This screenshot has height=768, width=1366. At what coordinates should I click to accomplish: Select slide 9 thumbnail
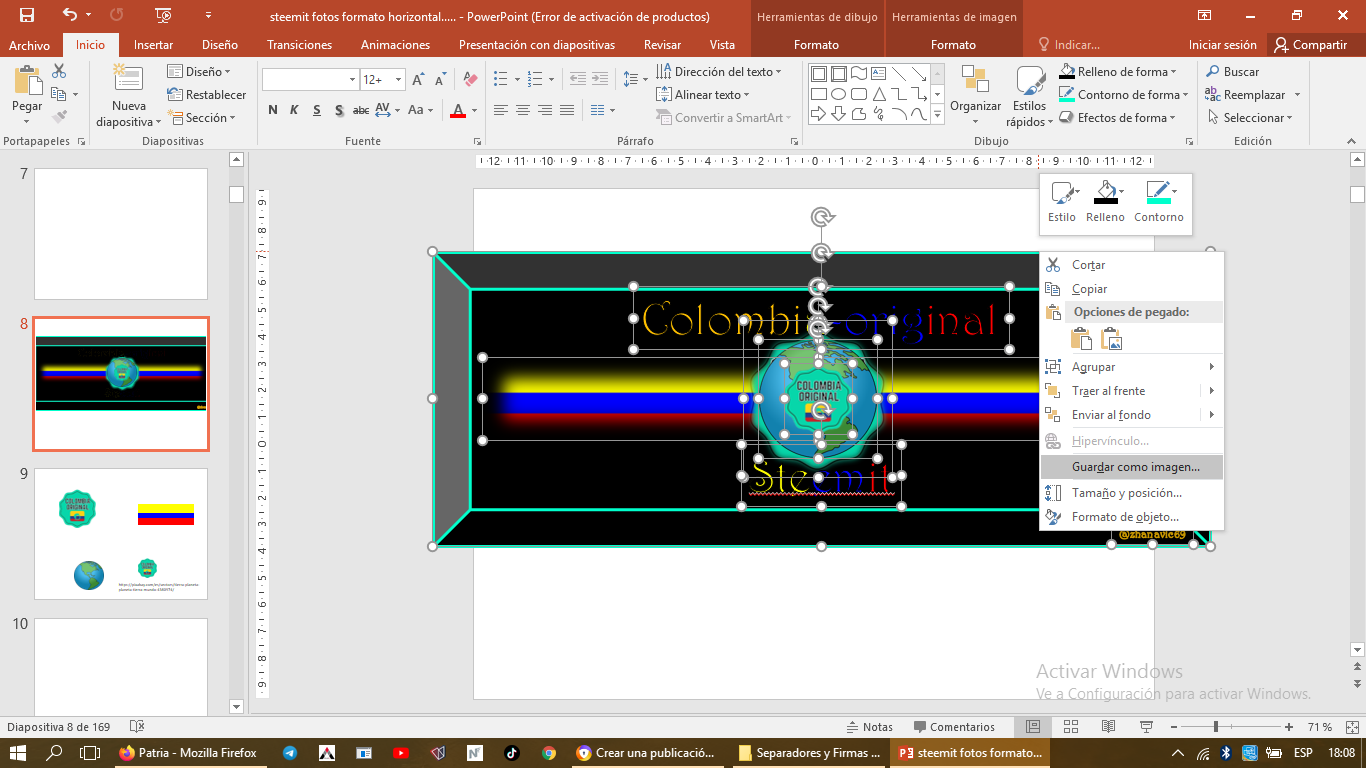tap(121, 534)
